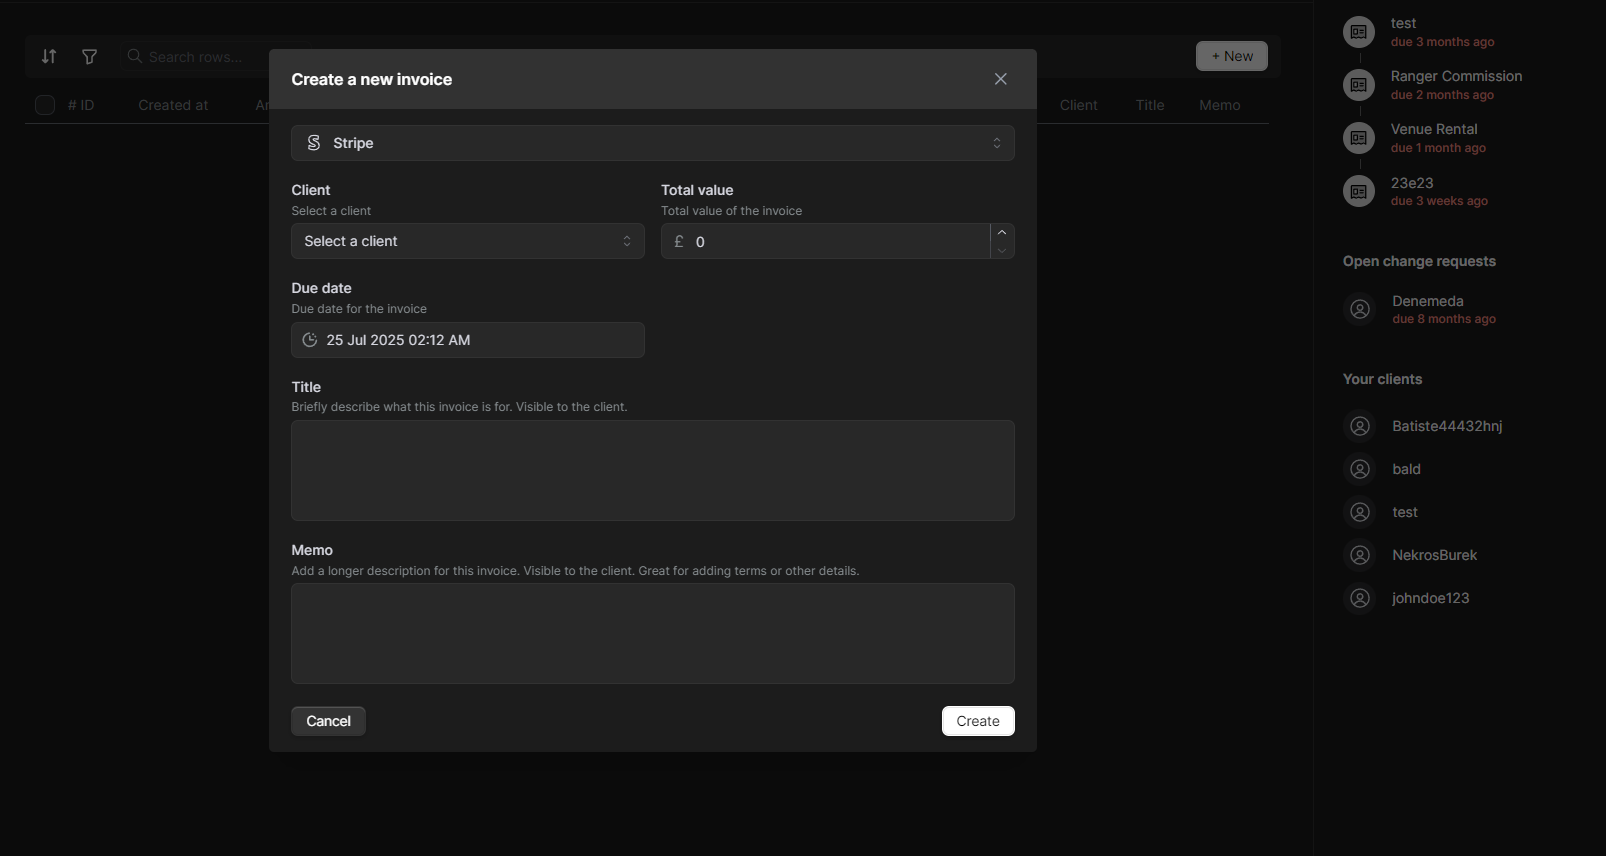Select client bald in sidebar
This screenshot has width=1606, height=856.
click(1406, 469)
